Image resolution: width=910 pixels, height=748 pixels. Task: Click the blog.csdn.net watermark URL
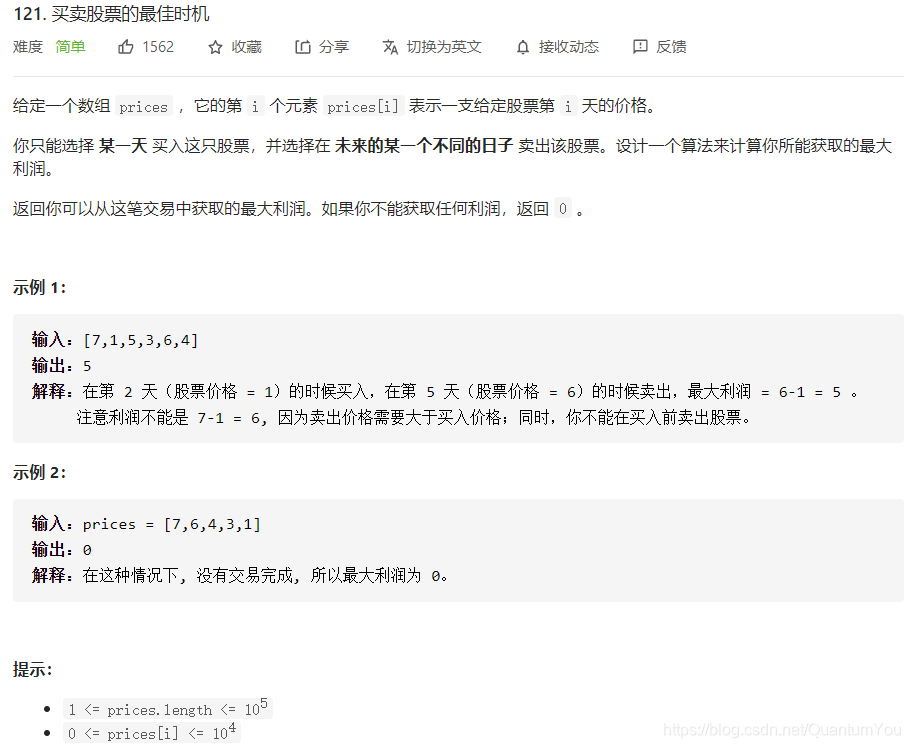pos(782,729)
